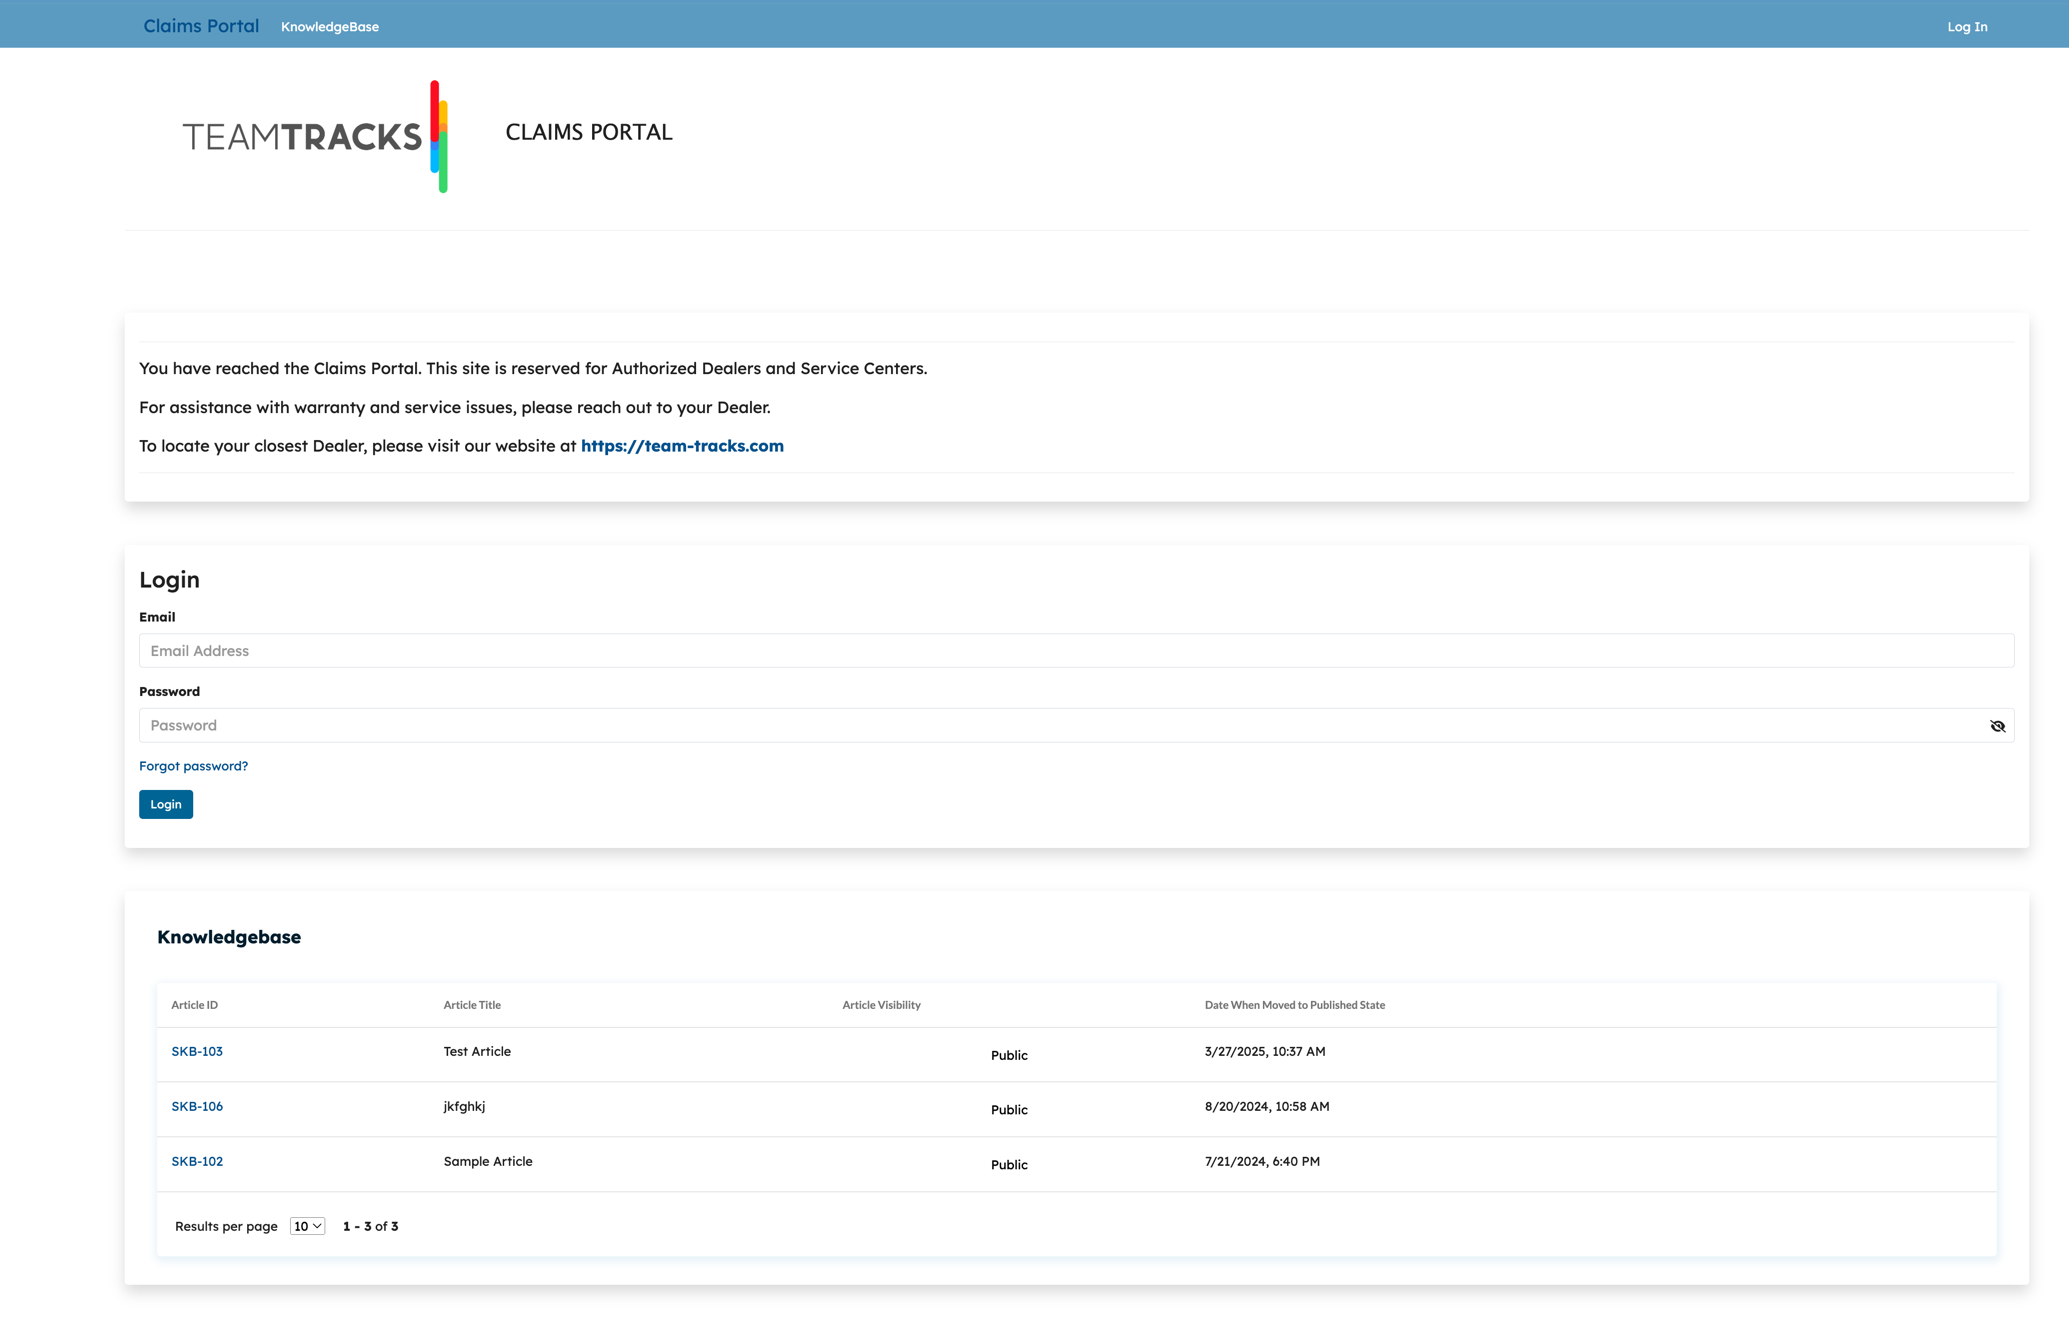Image resolution: width=2069 pixels, height=1333 pixels.
Task: Sort by Article Visibility column header
Action: 881,1005
